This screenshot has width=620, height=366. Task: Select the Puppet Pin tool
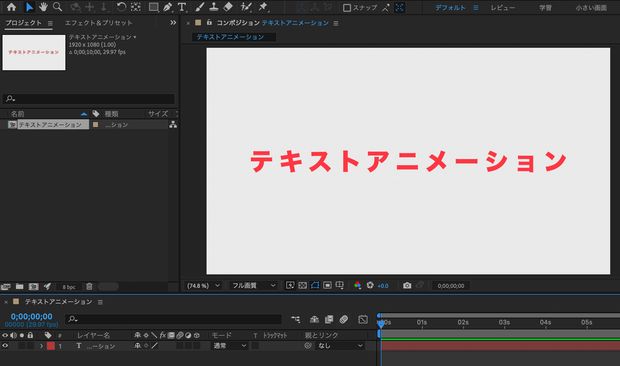pos(263,7)
